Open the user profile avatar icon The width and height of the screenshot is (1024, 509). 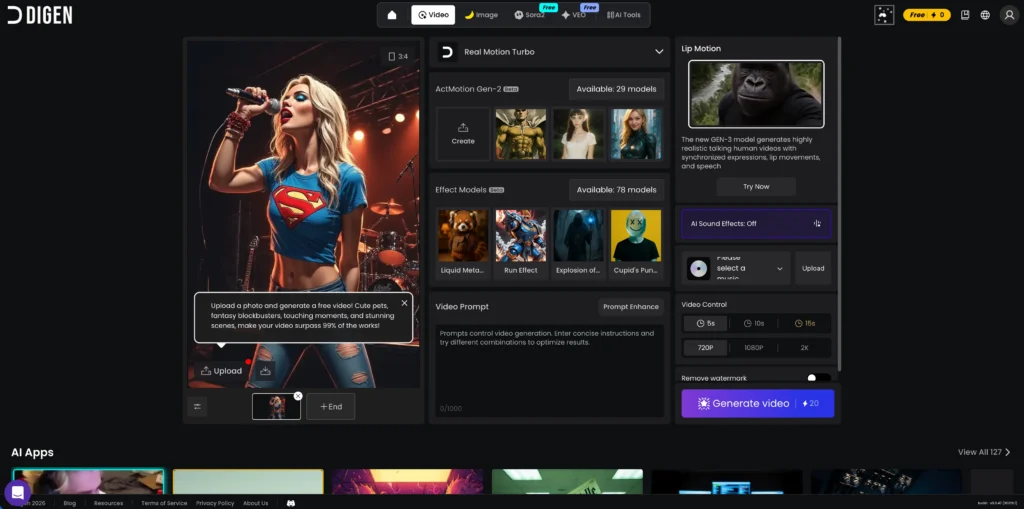(x=1008, y=15)
